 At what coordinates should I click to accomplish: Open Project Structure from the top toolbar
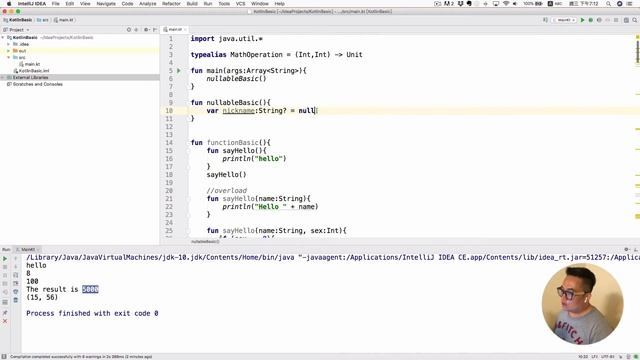tap(626, 20)
